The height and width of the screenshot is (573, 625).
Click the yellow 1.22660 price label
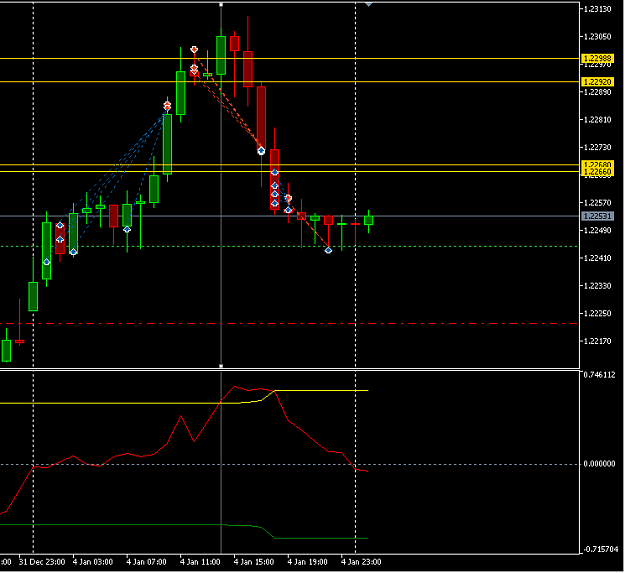597,172
